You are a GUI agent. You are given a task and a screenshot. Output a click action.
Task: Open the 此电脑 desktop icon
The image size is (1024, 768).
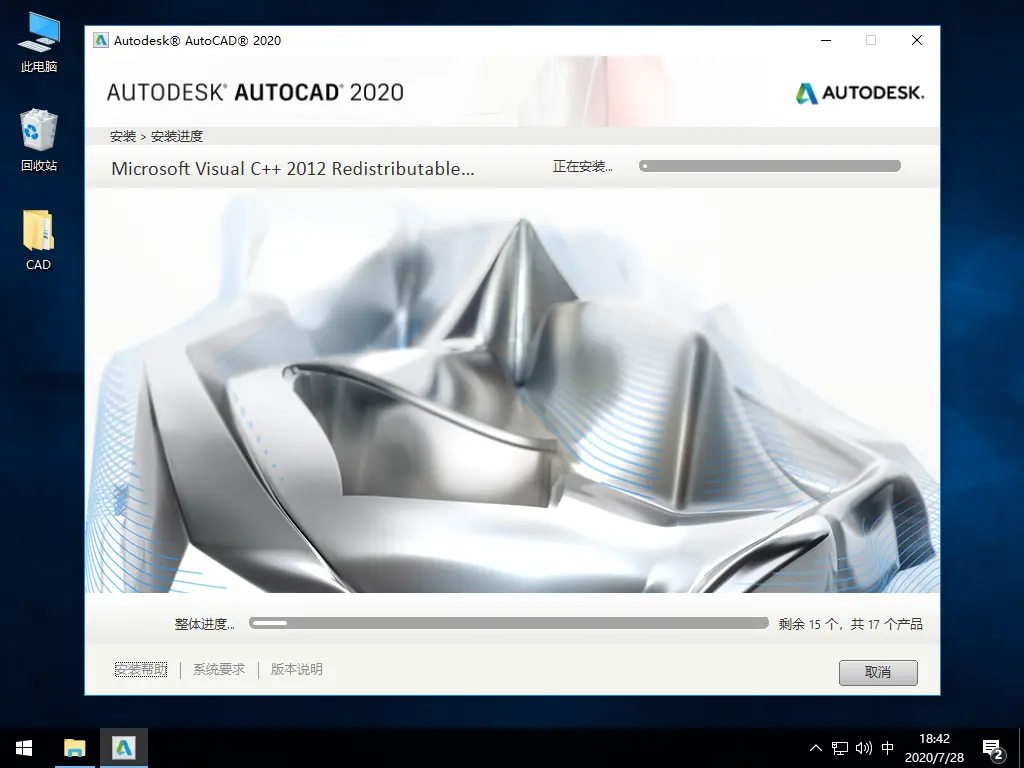tap(39, 42)
